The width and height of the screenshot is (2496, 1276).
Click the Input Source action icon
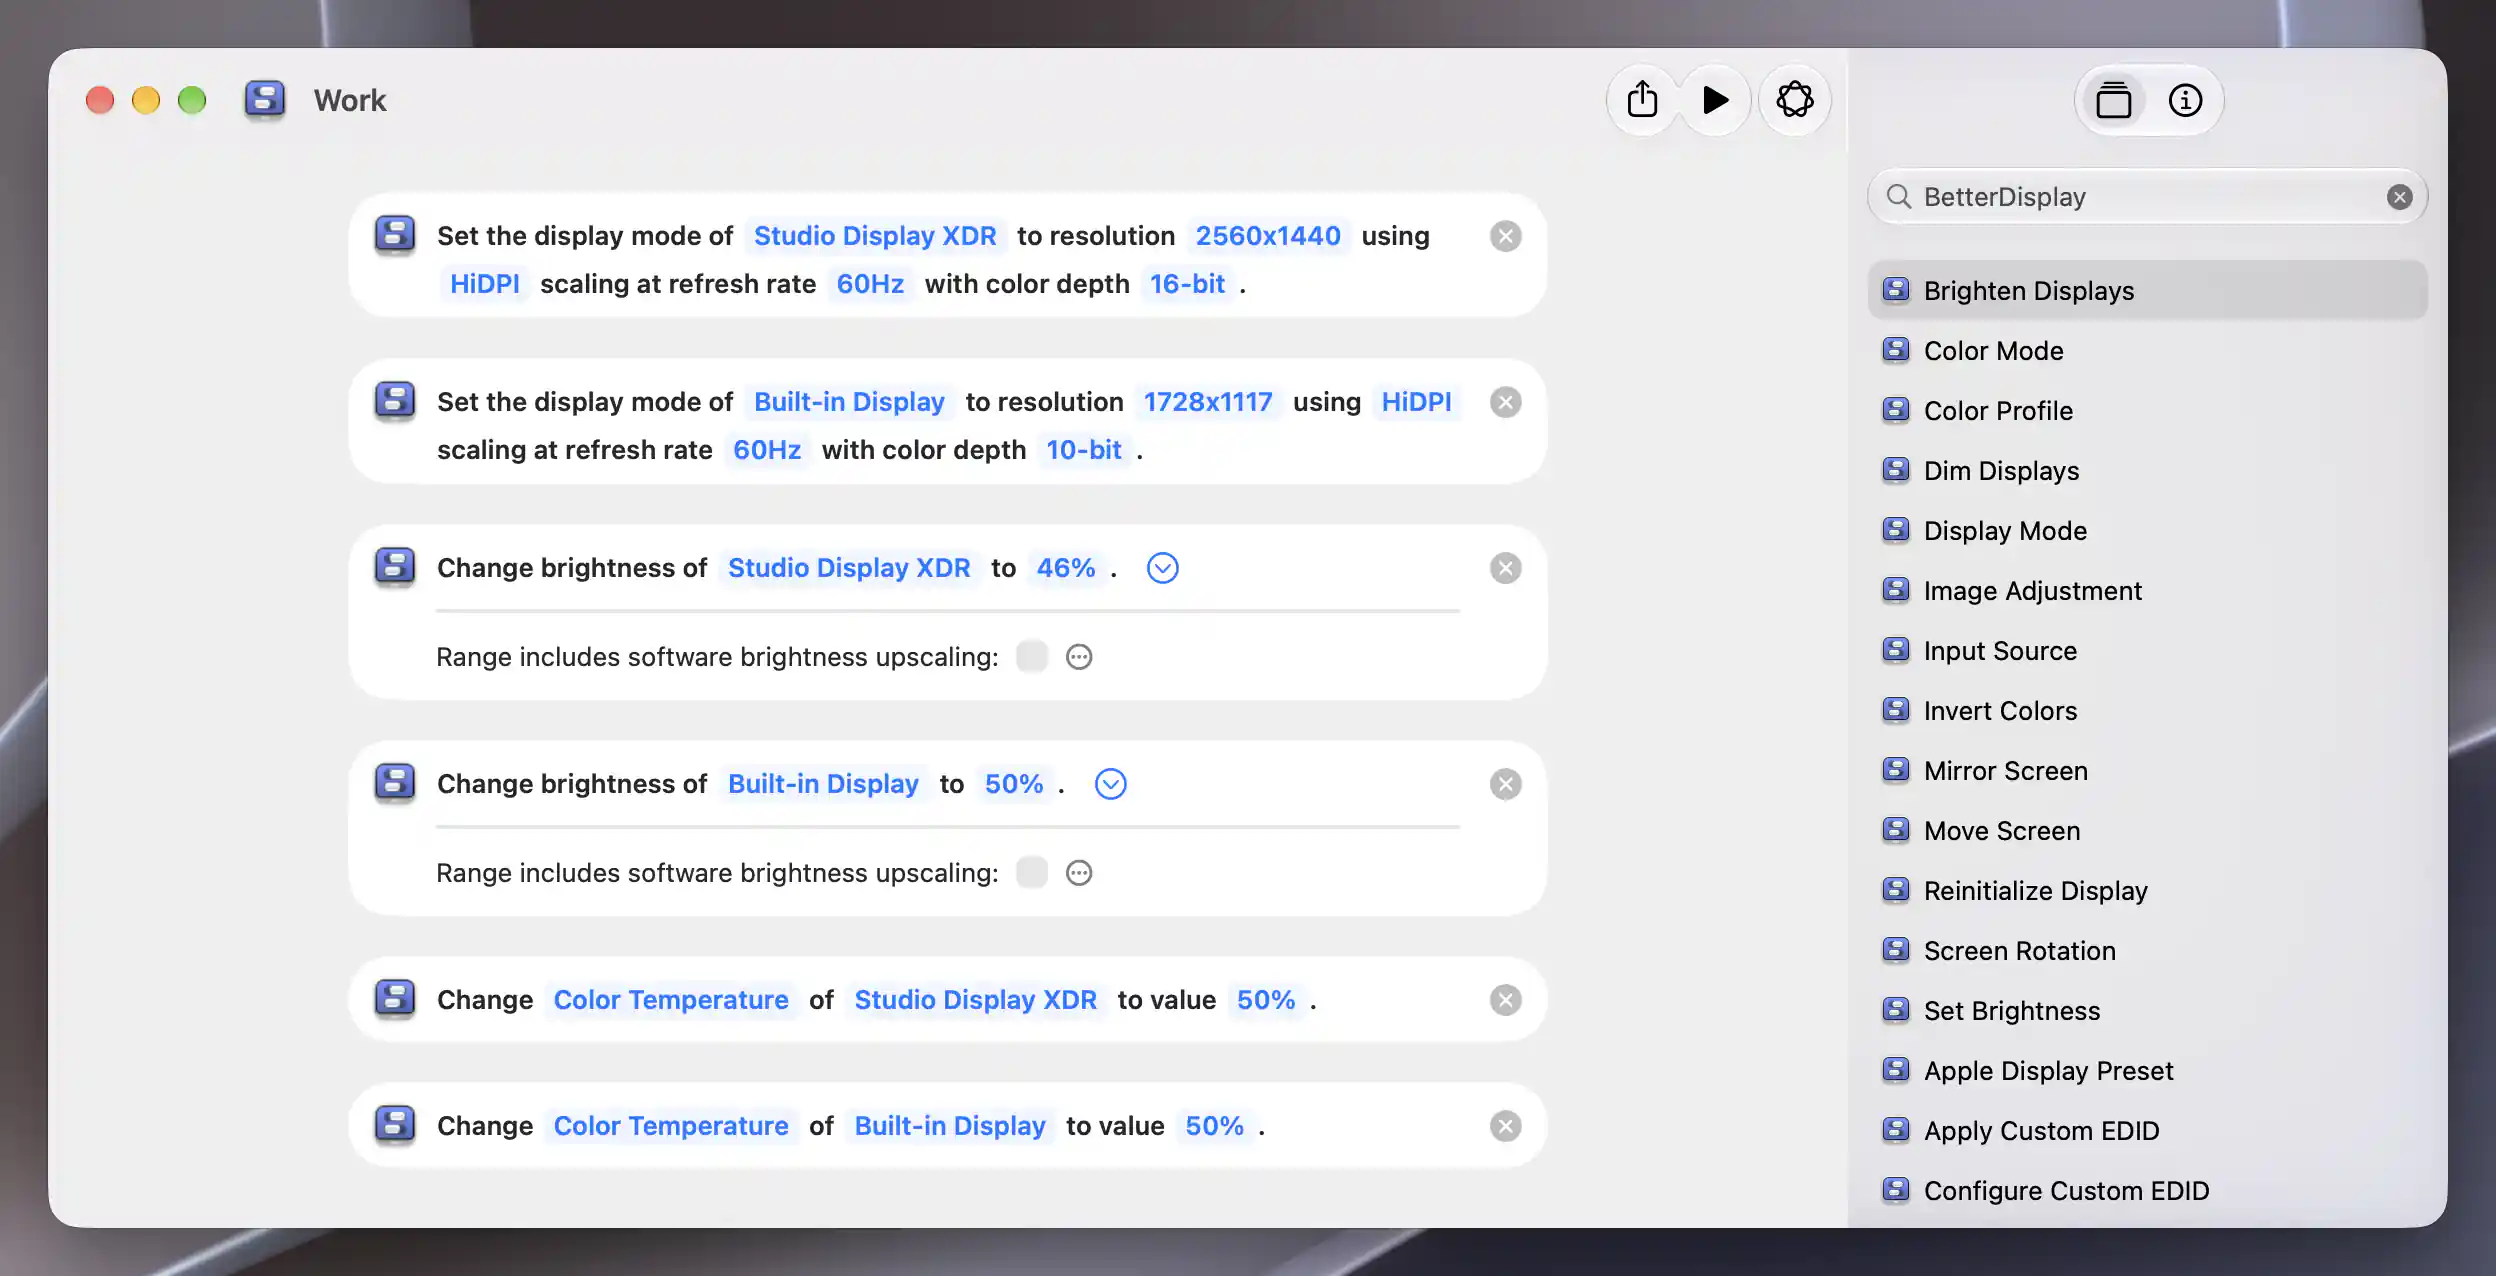coord(1895,650)
